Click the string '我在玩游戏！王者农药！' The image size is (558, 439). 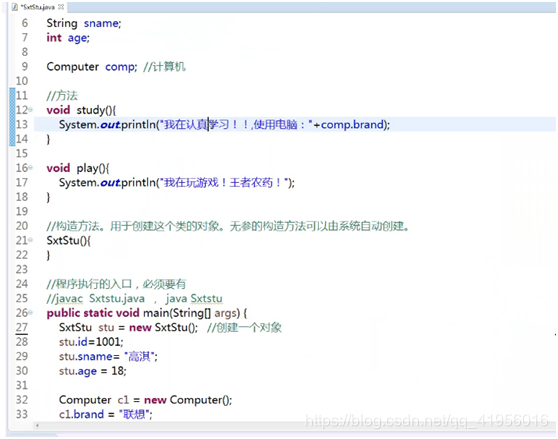pos(224,183)
